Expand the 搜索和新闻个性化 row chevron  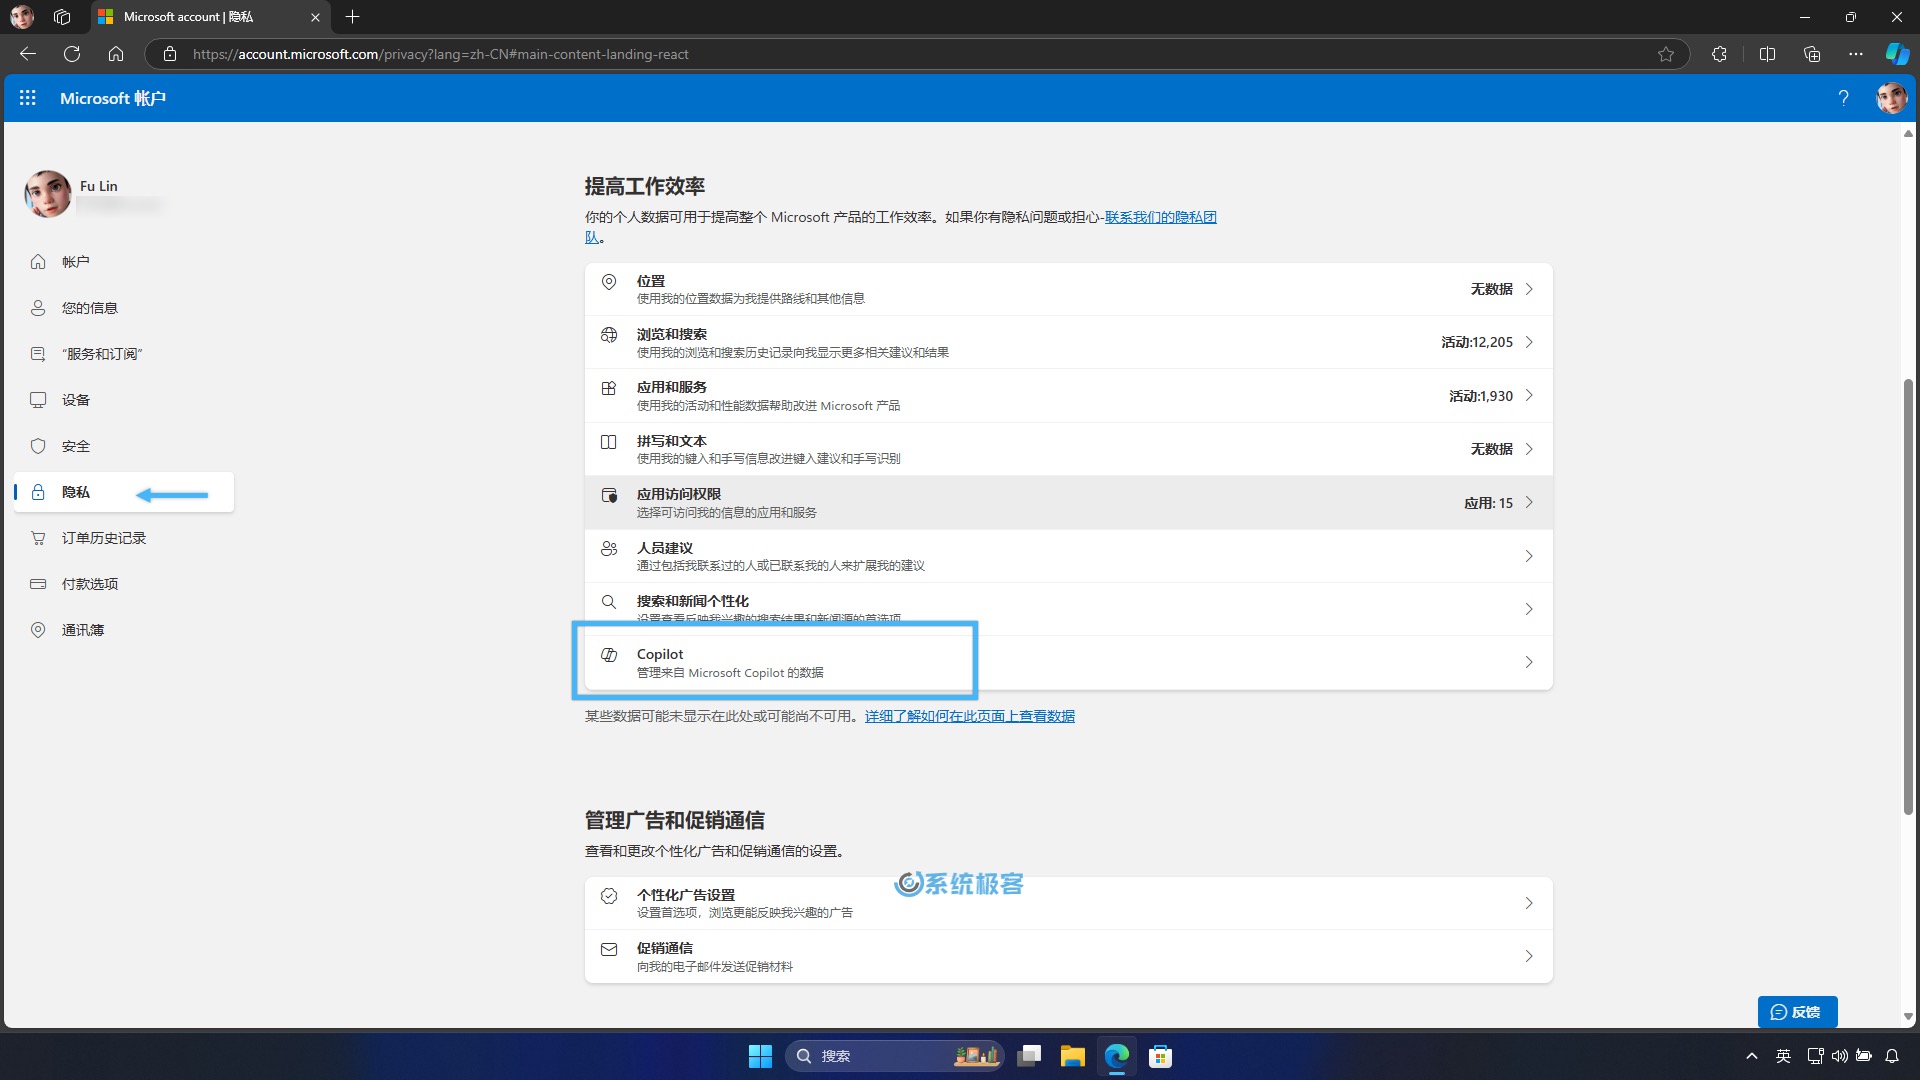pyautogui.click(x=1529, y=609)
